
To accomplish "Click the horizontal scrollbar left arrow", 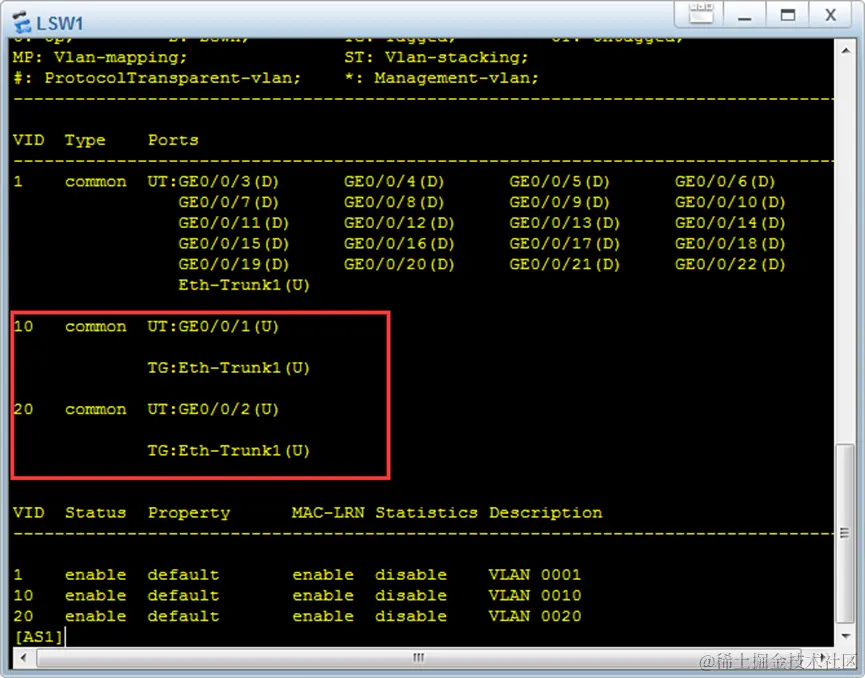I will point(23,658).
